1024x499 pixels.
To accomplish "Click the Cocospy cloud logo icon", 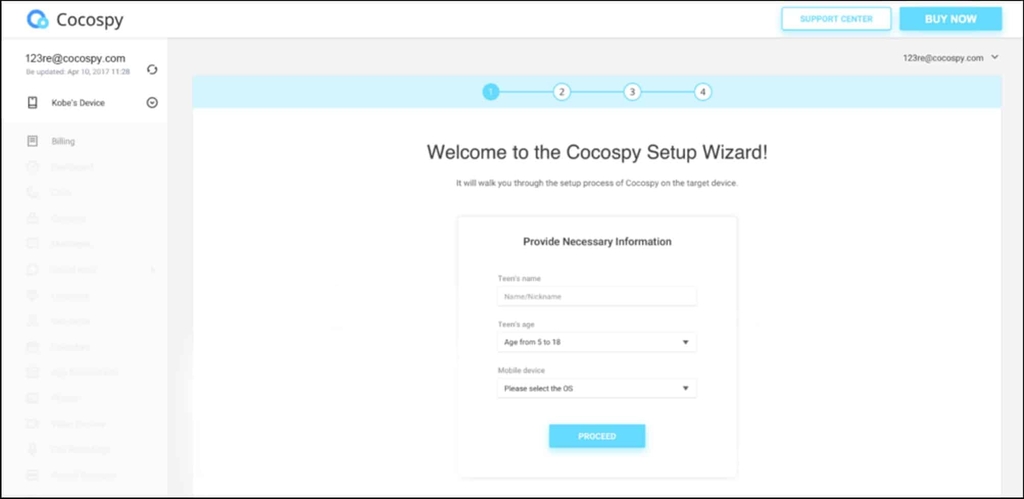I will [x=38, y=20].
